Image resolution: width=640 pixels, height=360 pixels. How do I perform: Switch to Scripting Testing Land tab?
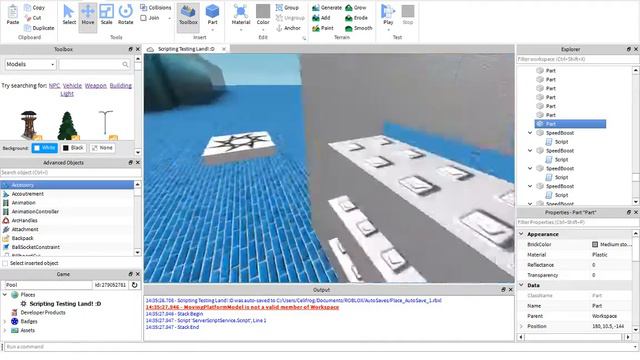[x=186, y=49]
